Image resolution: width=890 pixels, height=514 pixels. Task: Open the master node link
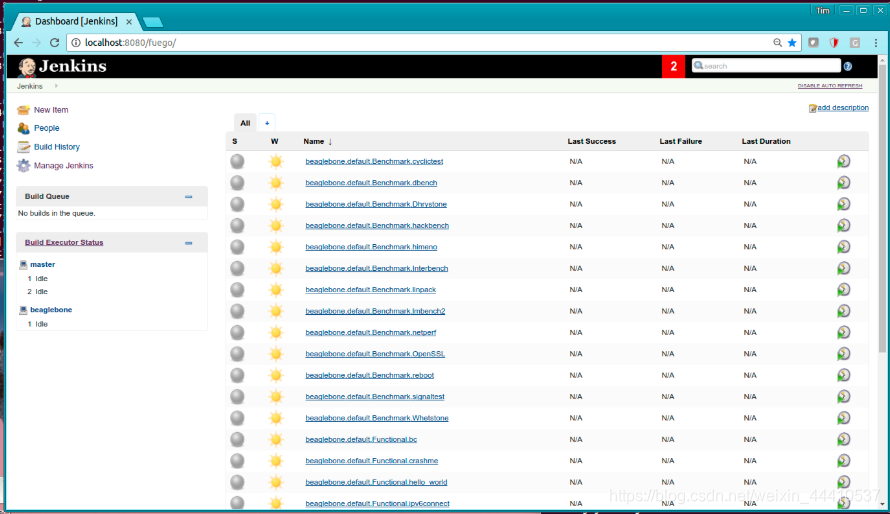pos(43,264)
